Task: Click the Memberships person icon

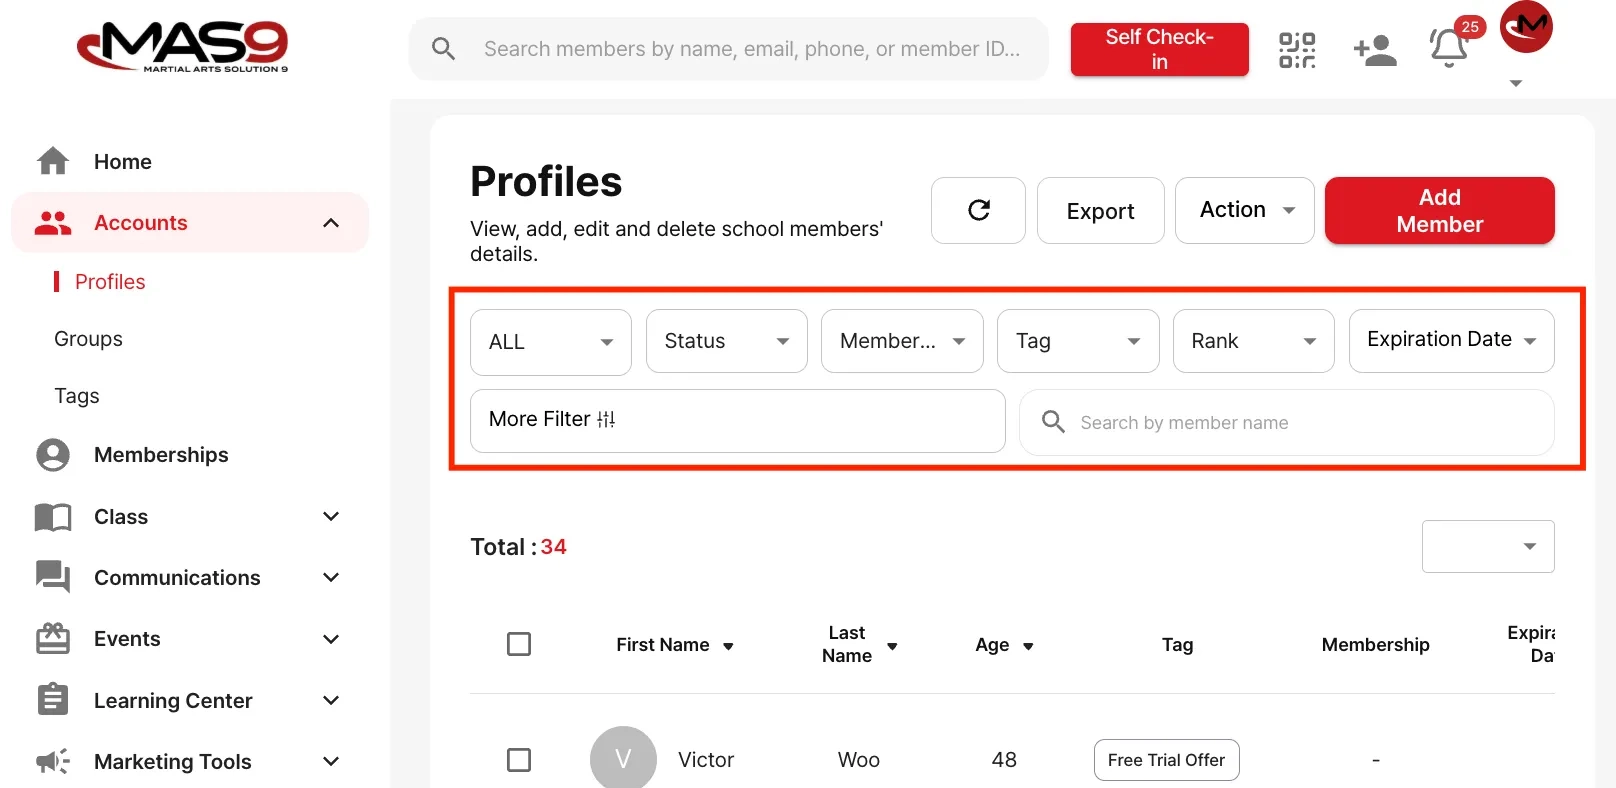Action: 53,455
